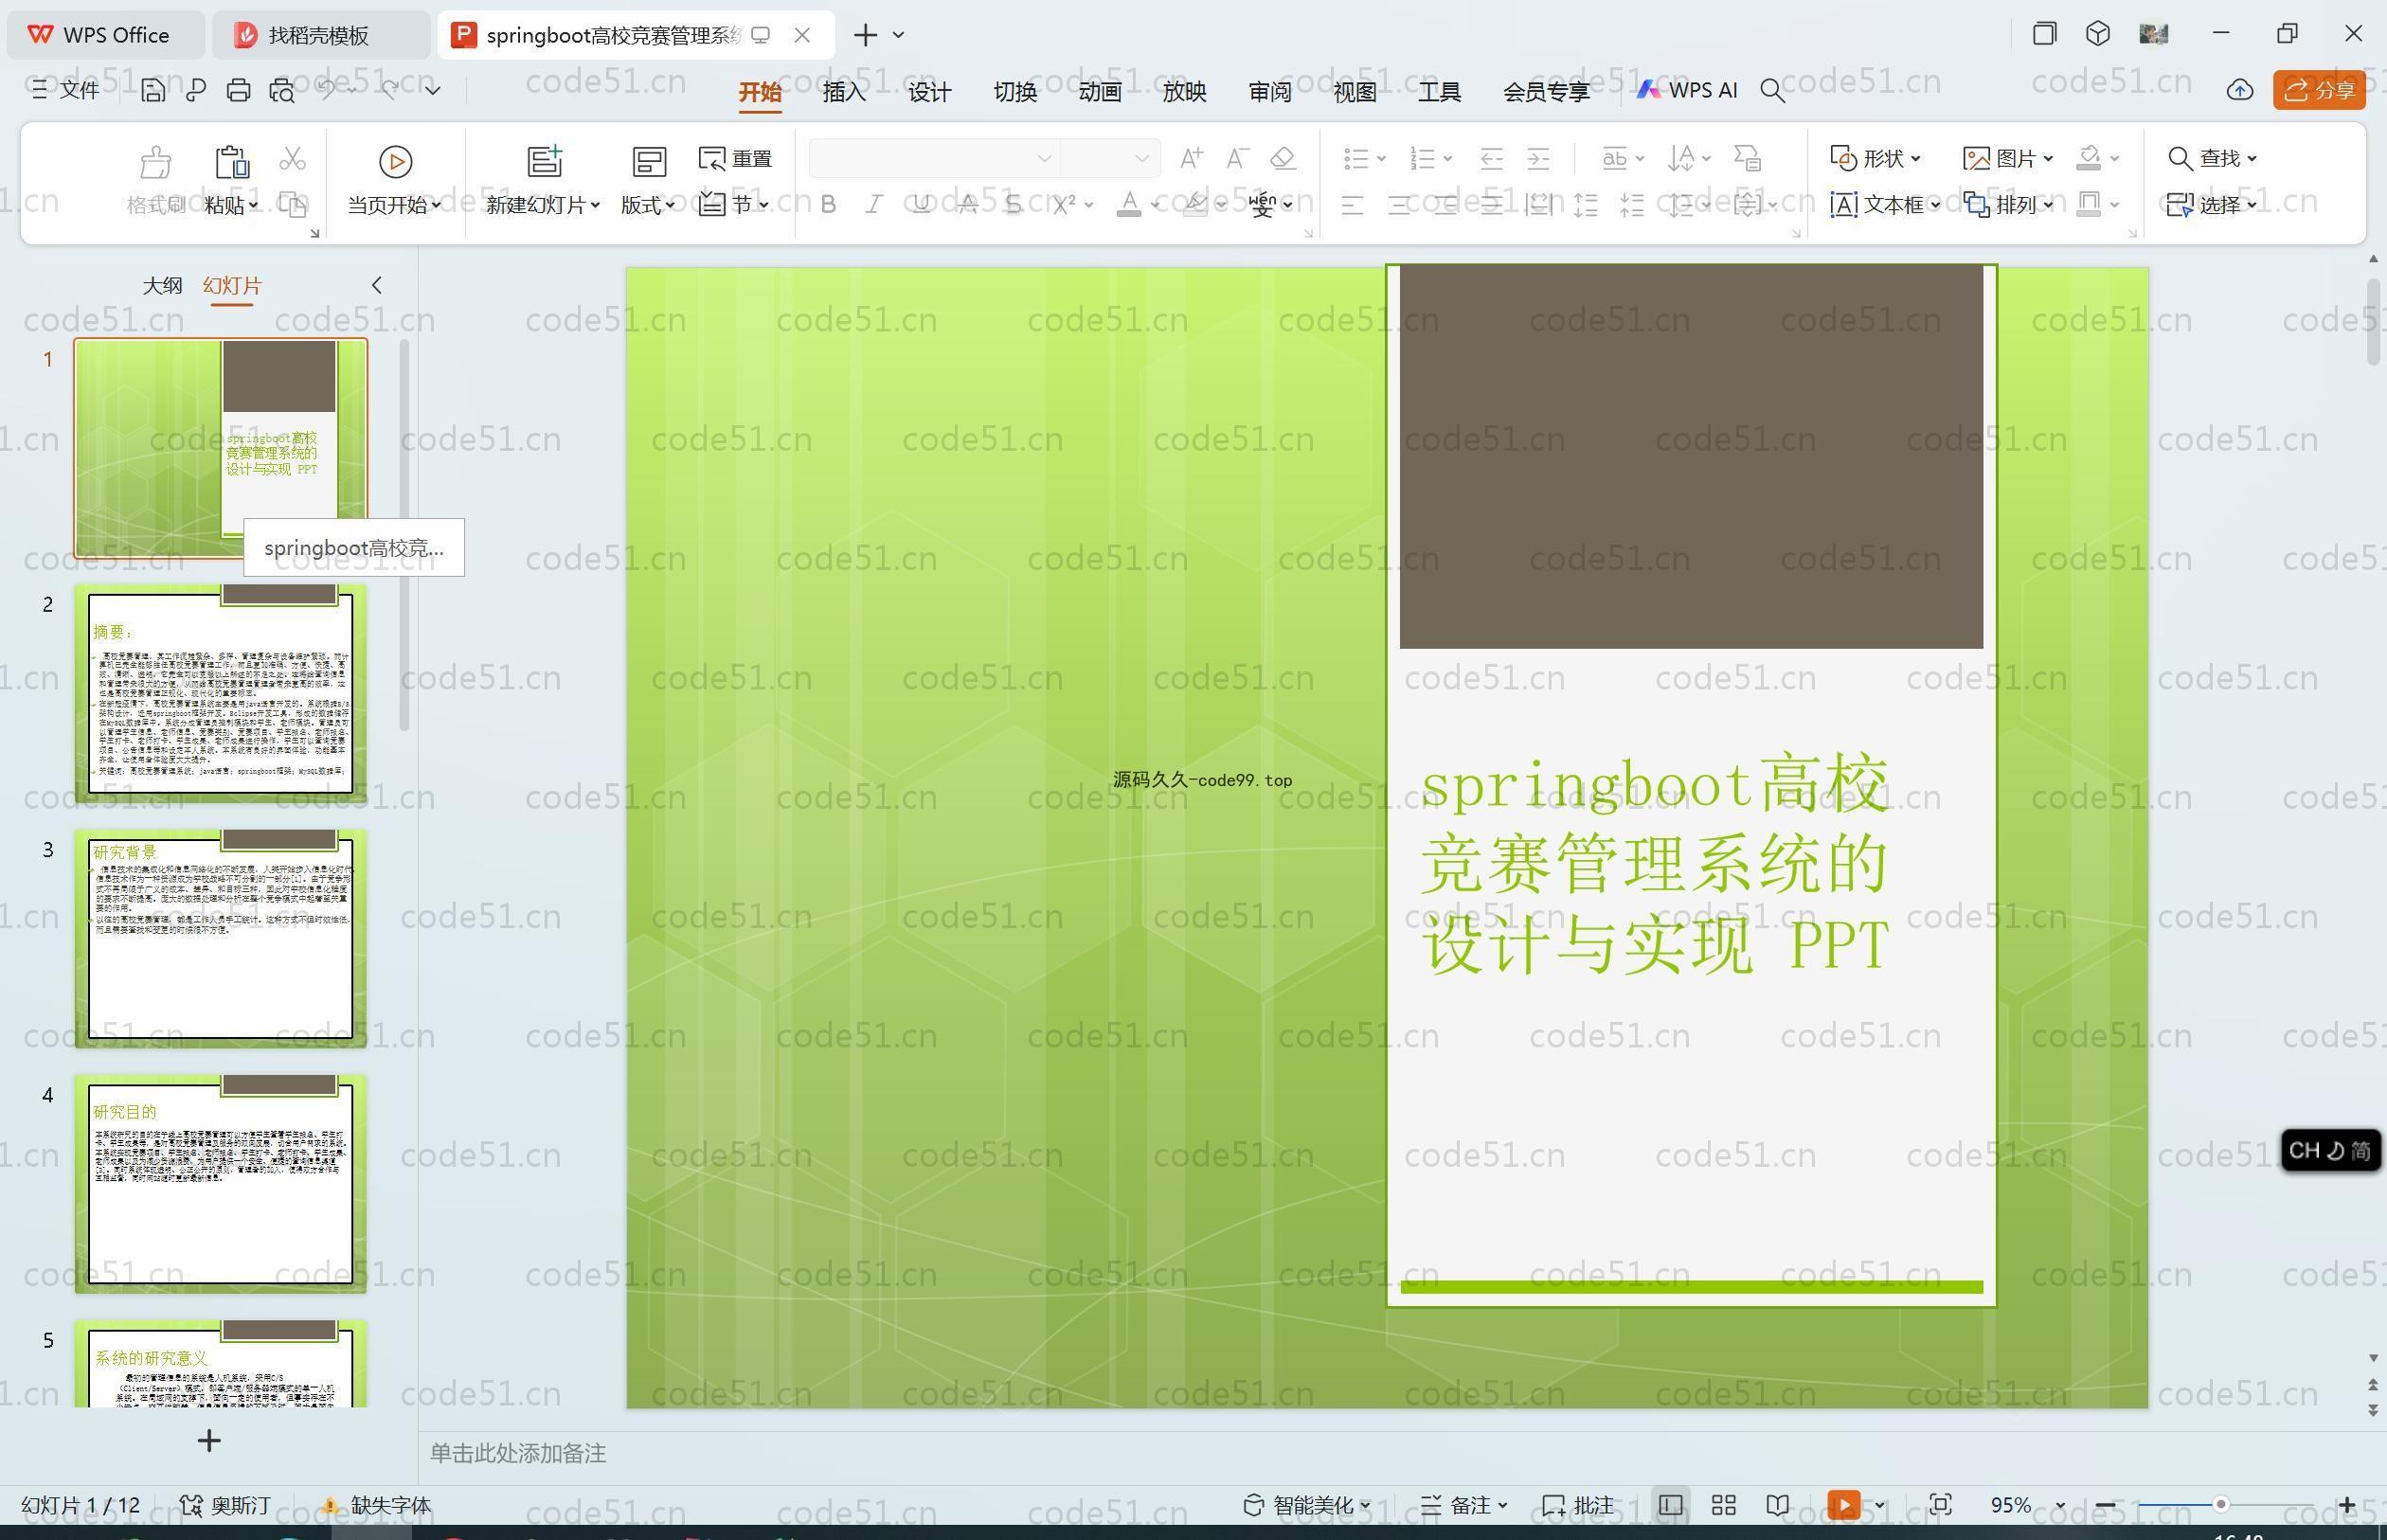Open the Review (审阅) ribbon tab

click(1269, 92)
